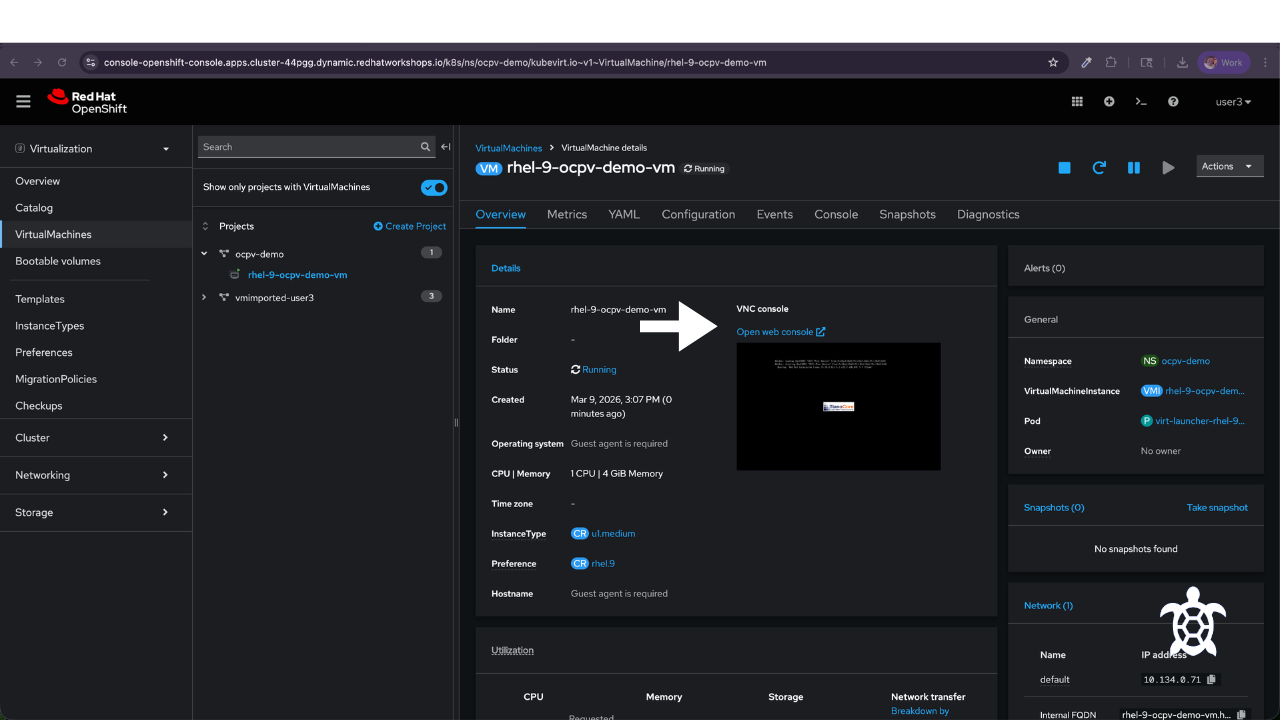Open the application launcher grid icon
This screenshot has height=720, width=1280.
[x=1077, y=101]
